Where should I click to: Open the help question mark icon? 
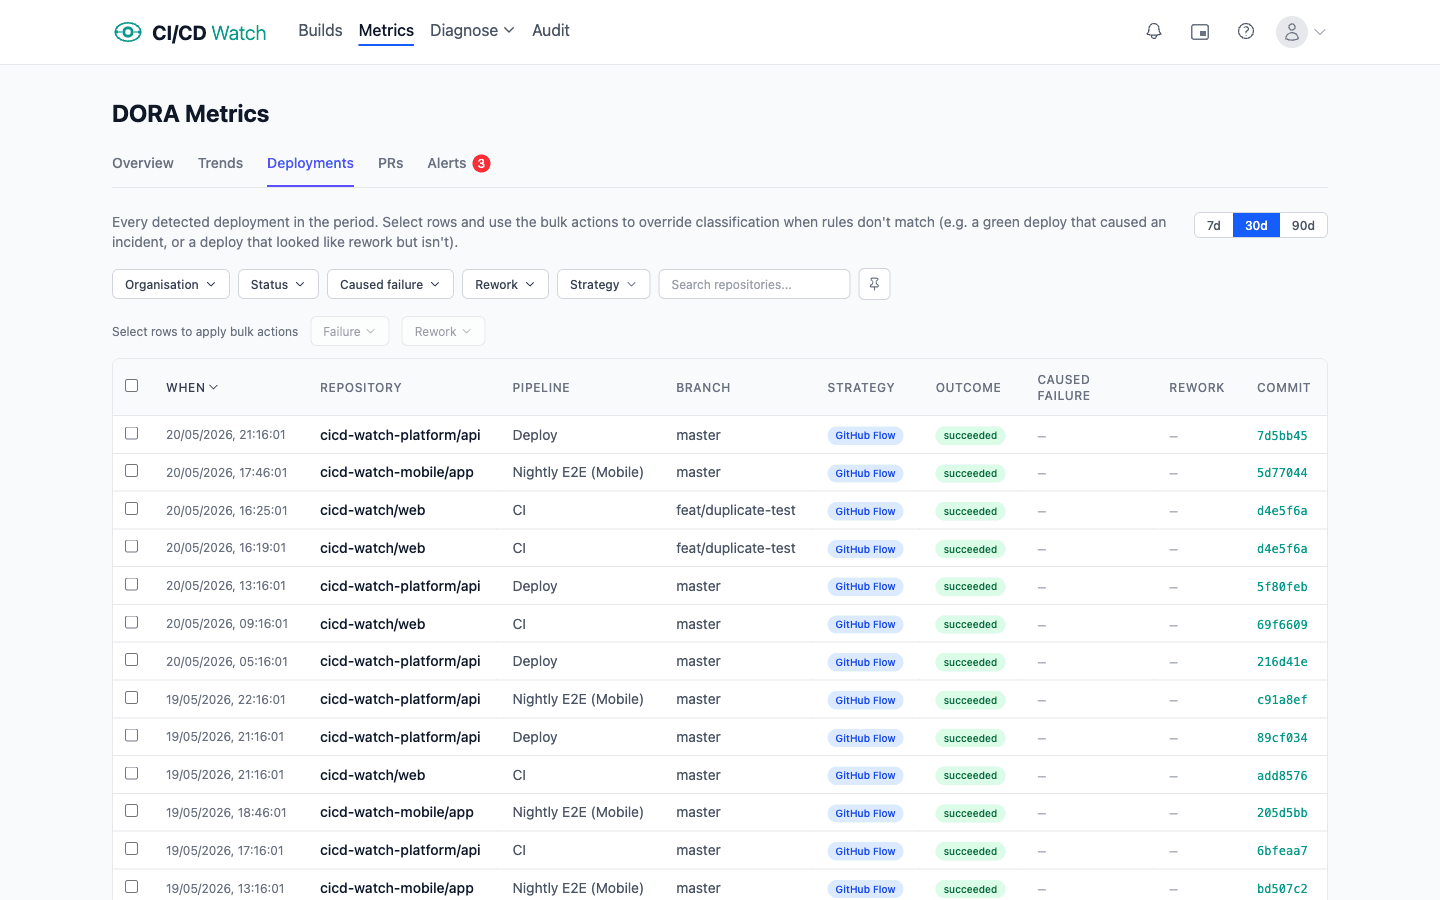[x=1246, y=32]
